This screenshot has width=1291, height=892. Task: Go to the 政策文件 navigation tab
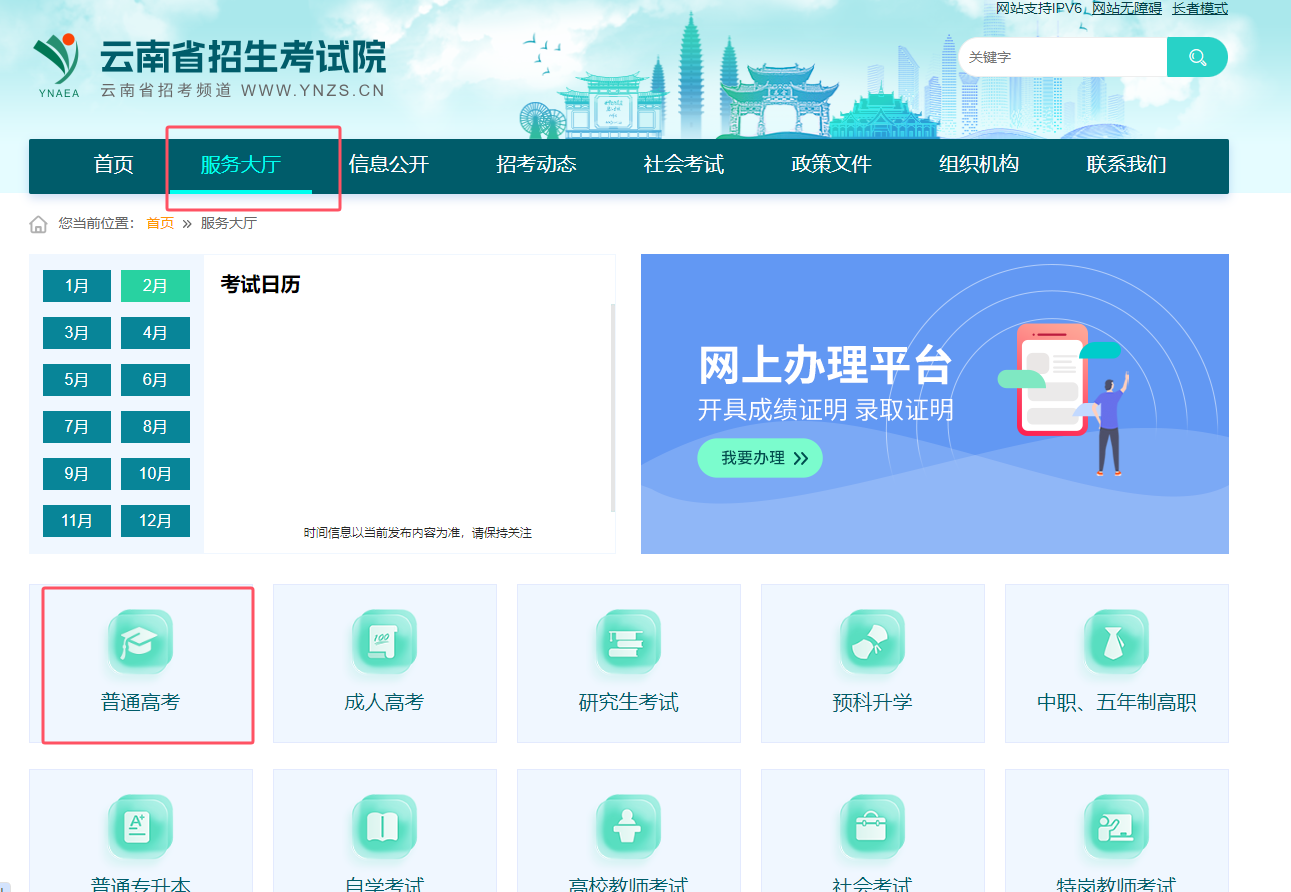tap(831, 165)
